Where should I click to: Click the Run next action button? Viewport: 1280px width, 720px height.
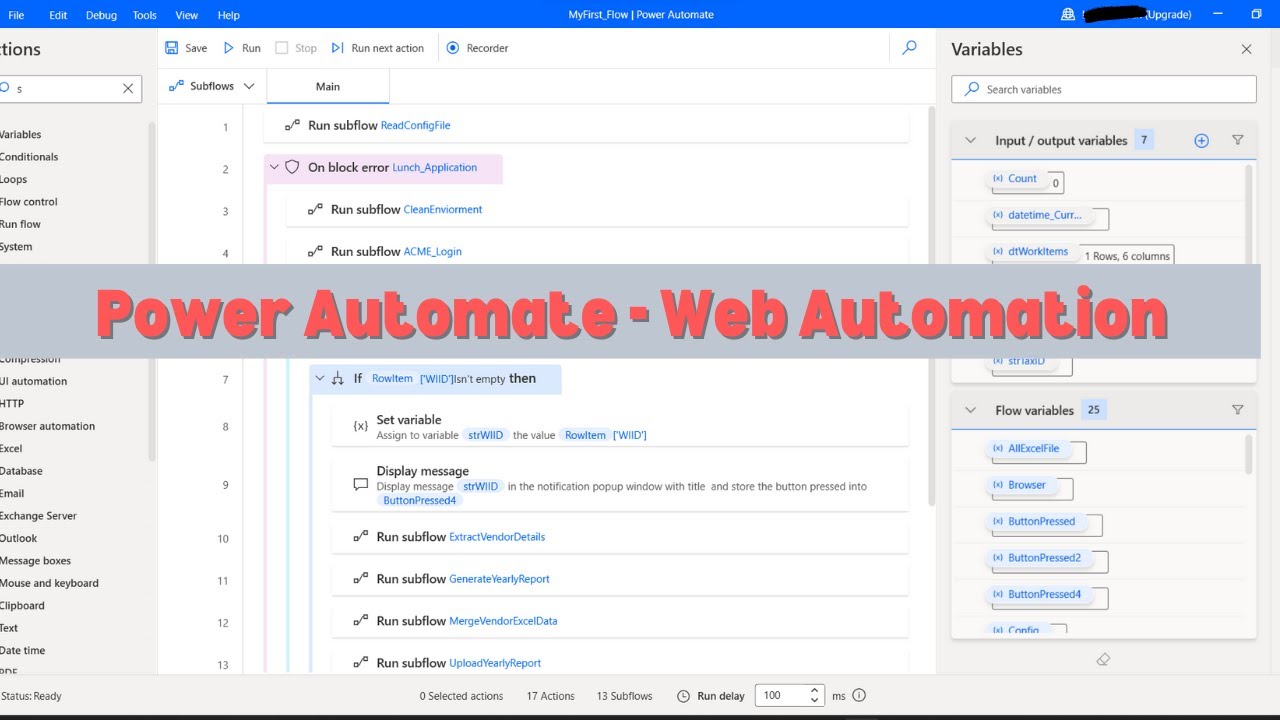point(377,48)
